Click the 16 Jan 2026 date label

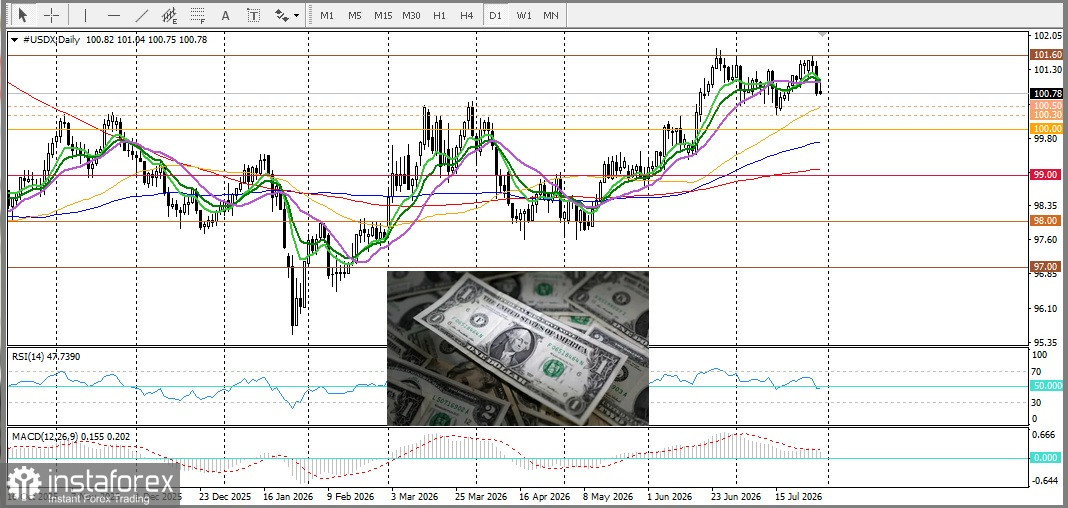coord(286,496)
